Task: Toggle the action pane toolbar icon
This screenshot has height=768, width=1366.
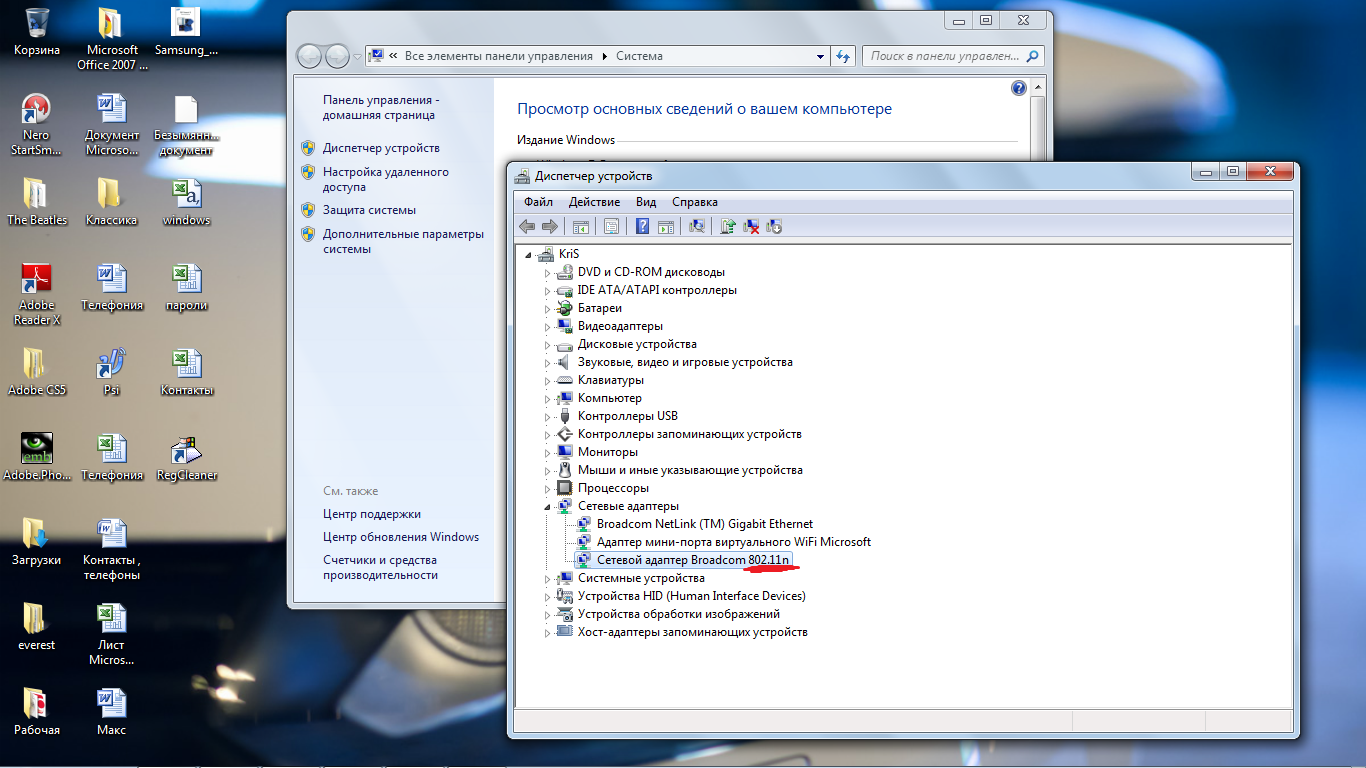Action: [666, 227]
